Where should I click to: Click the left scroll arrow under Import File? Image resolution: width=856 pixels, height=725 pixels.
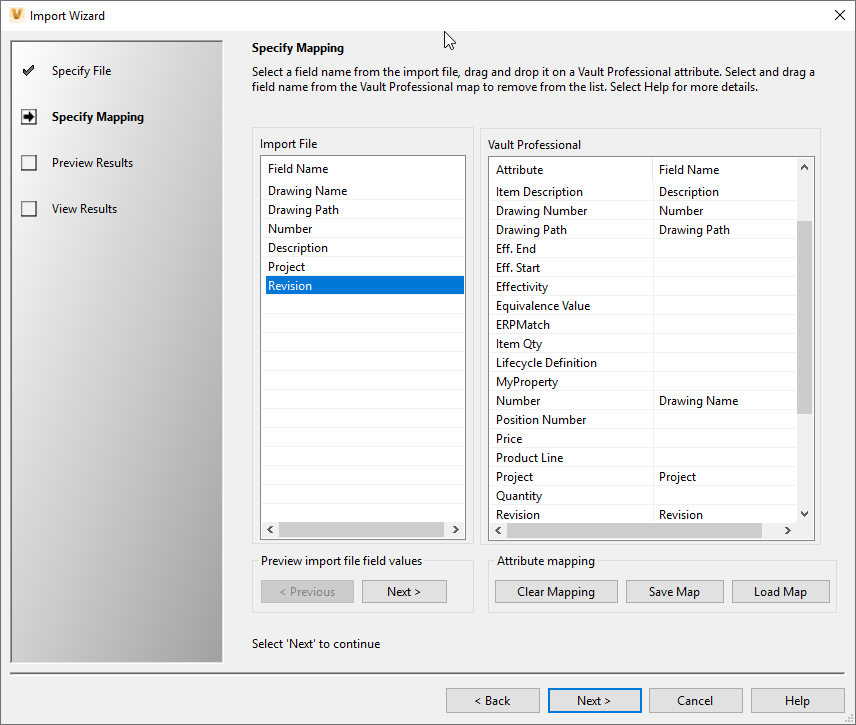point(269,529)
